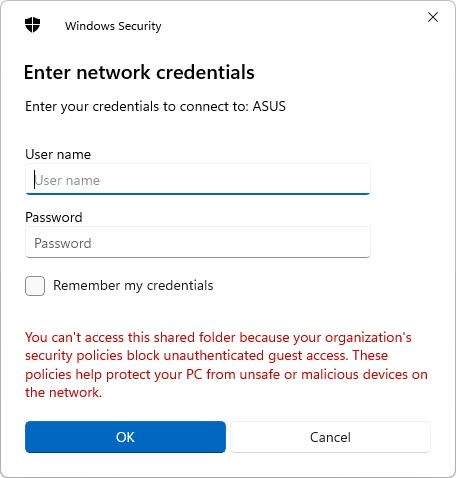This screenshot has height=478, width=456.
Task: Select the 'User name' field label
Action: 58,154
